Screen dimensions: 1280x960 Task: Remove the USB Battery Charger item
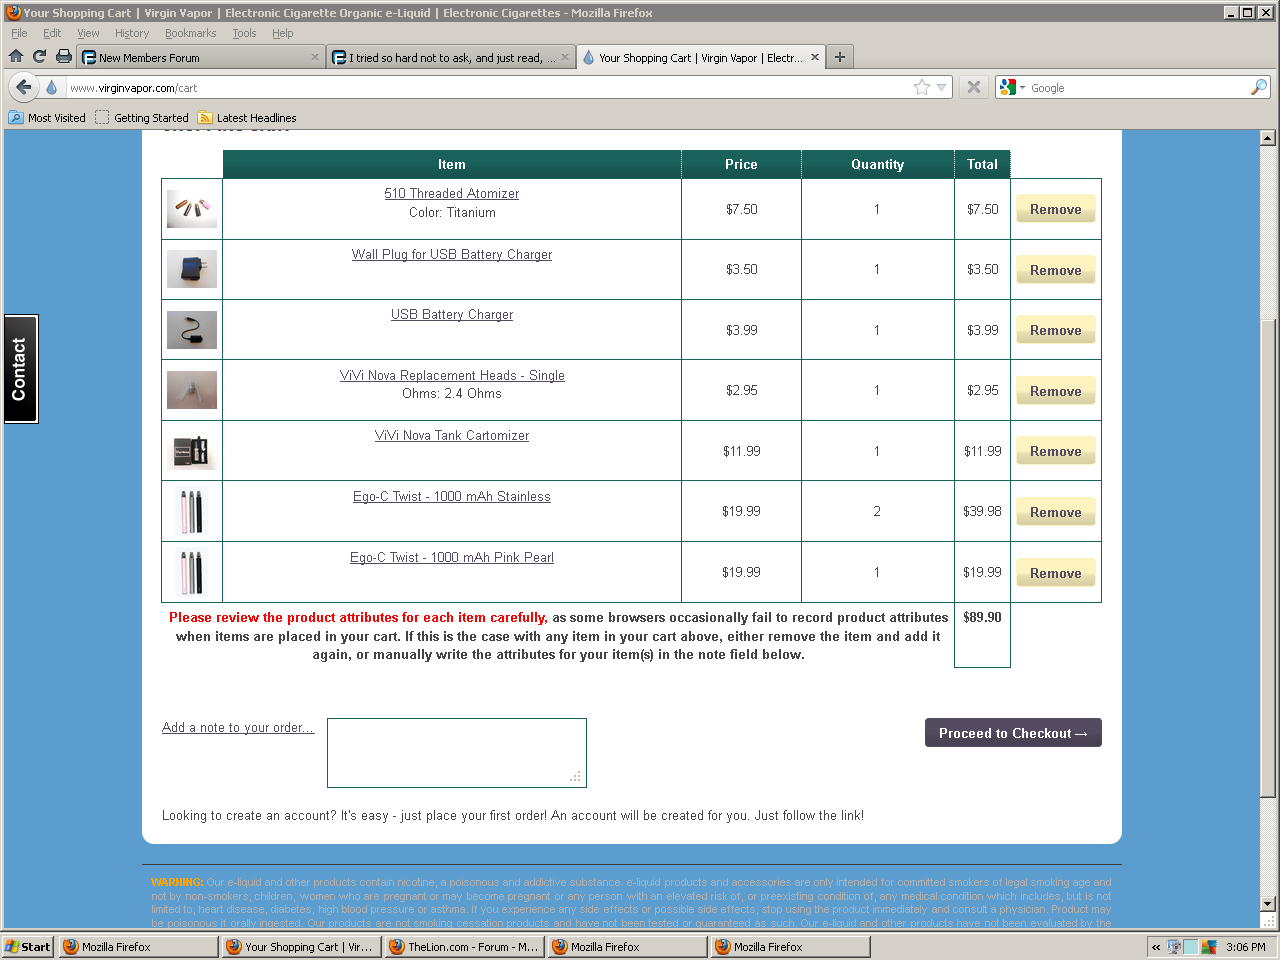(1056, 330)
